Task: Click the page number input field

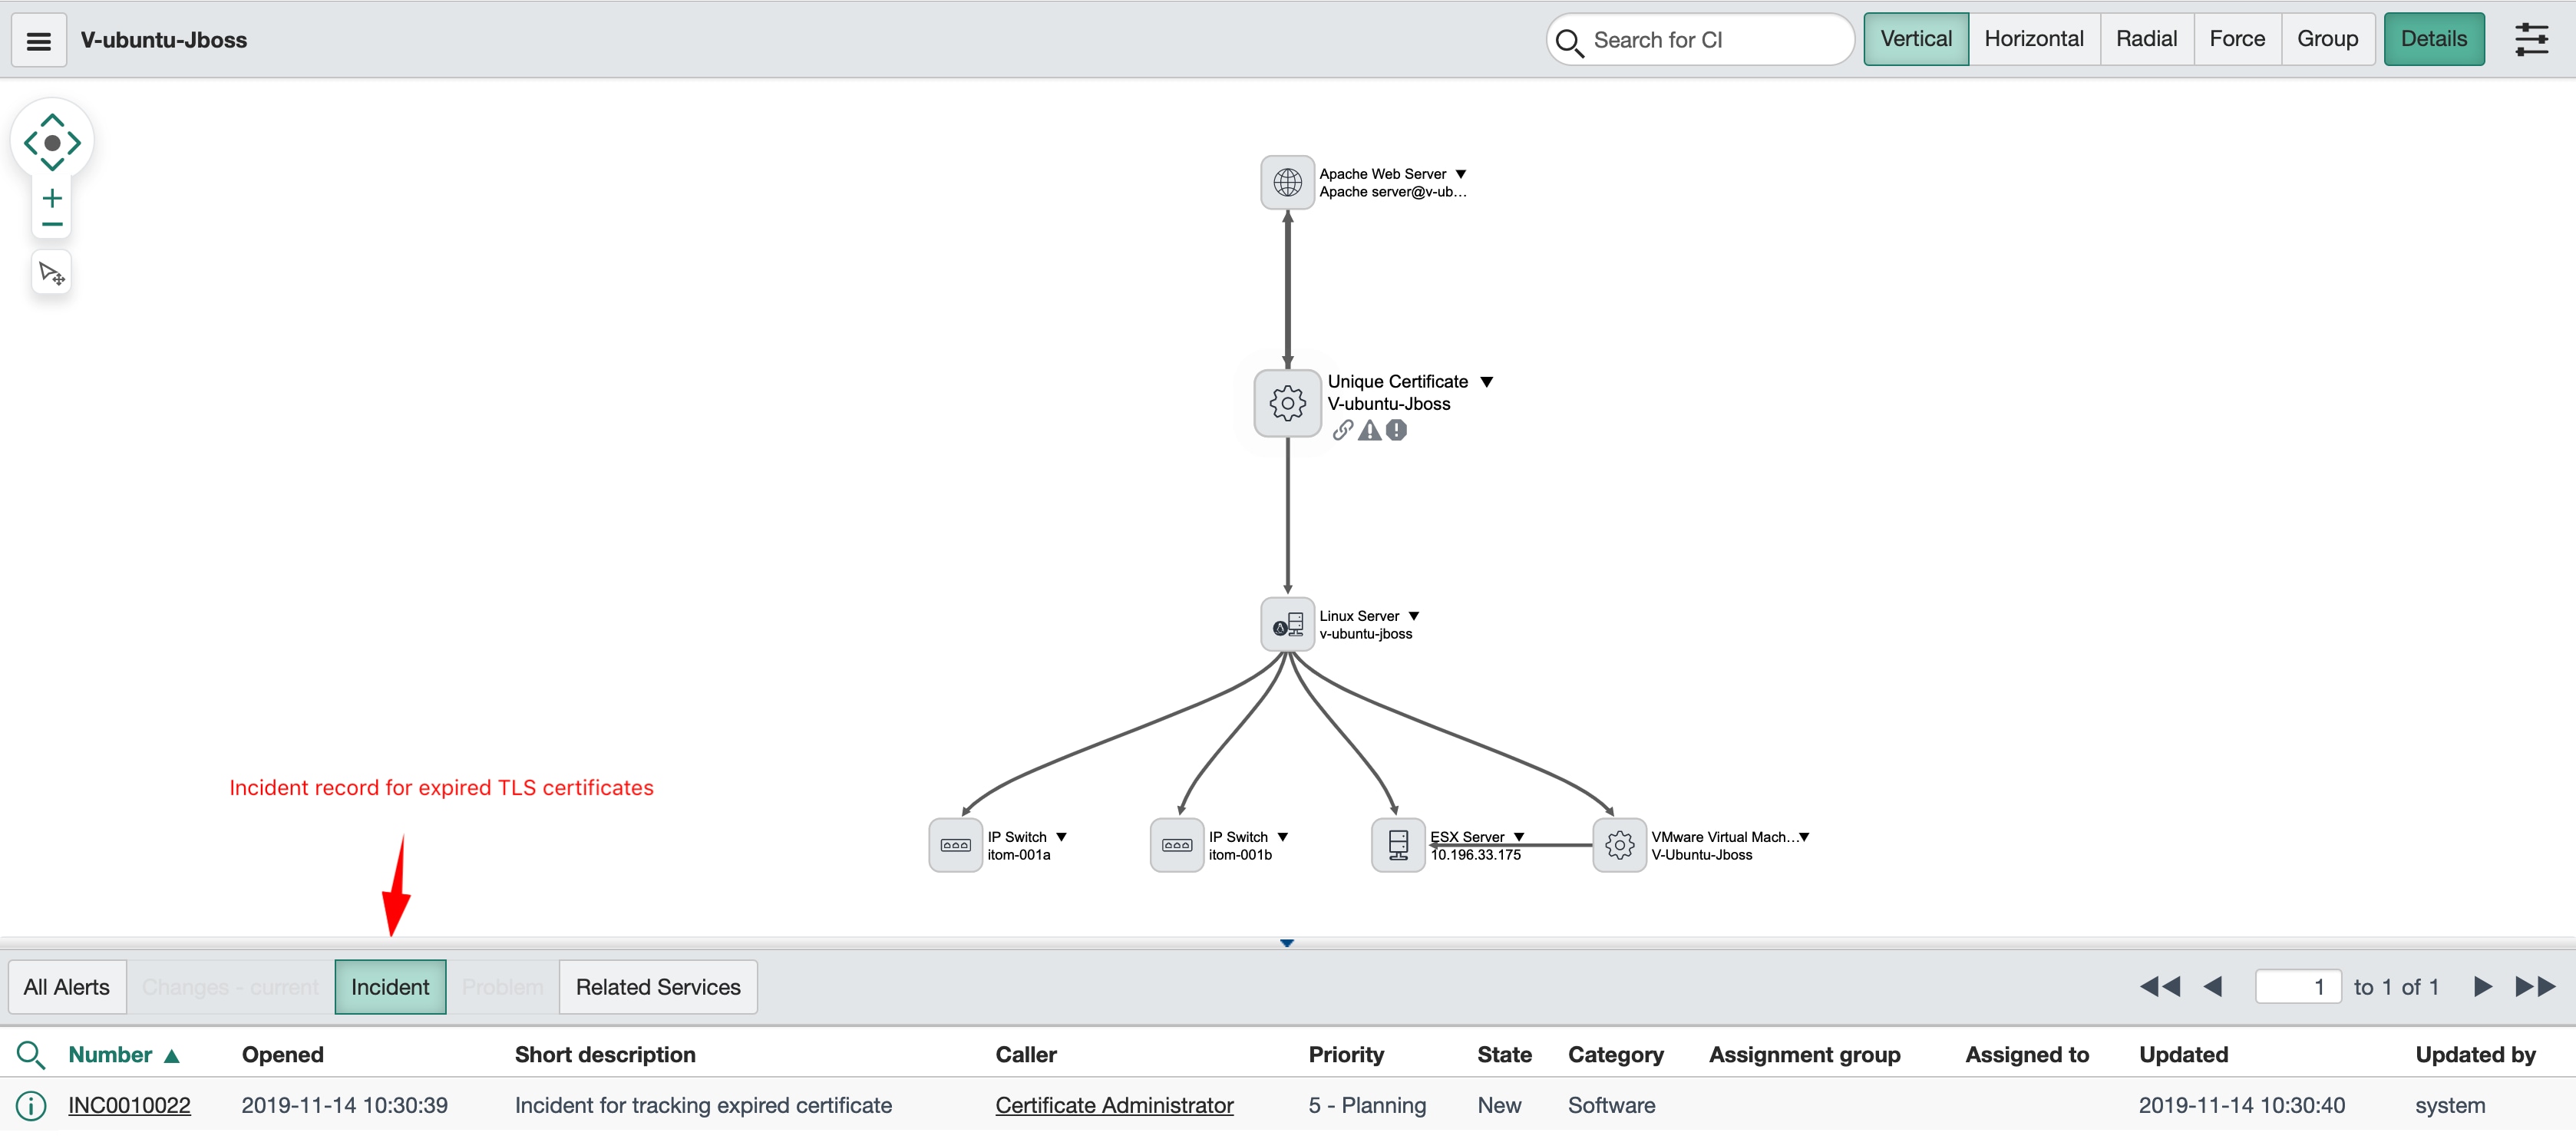Action: [2300, 986]
